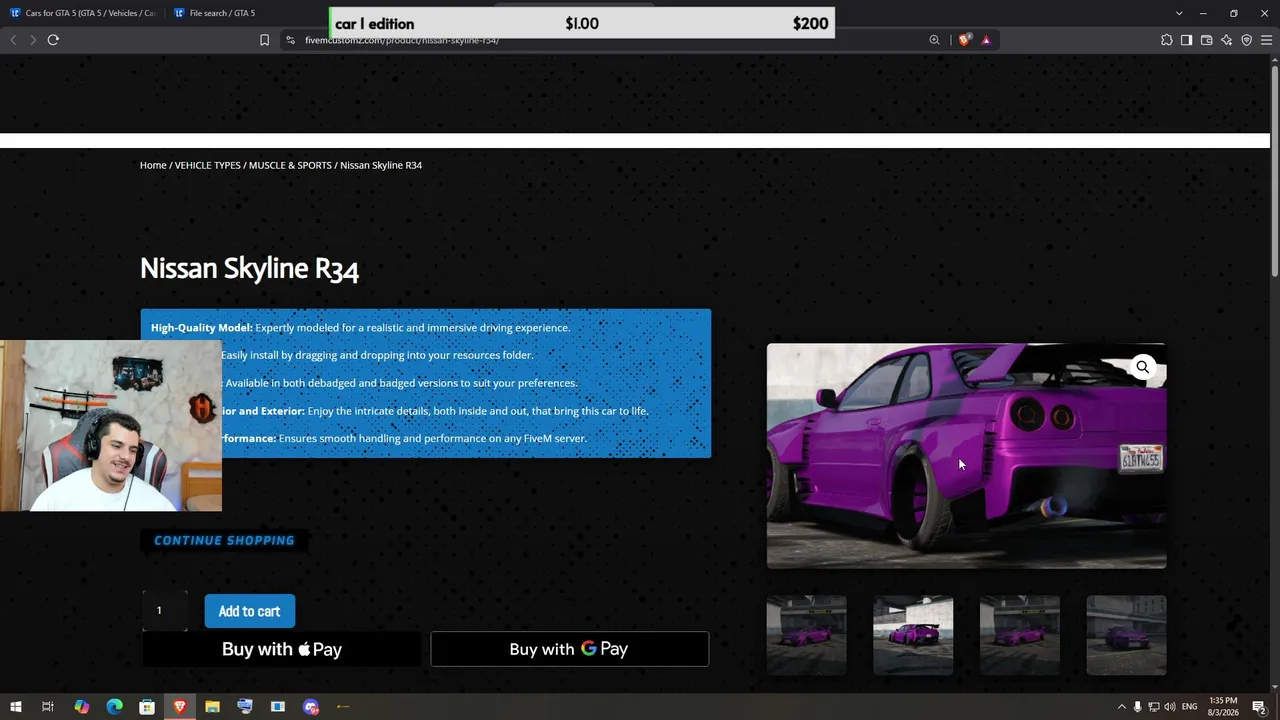Click the Nissan Skyline R34 product title
The height and width of the screenshot is (720, 1280).
pos(249,268)
